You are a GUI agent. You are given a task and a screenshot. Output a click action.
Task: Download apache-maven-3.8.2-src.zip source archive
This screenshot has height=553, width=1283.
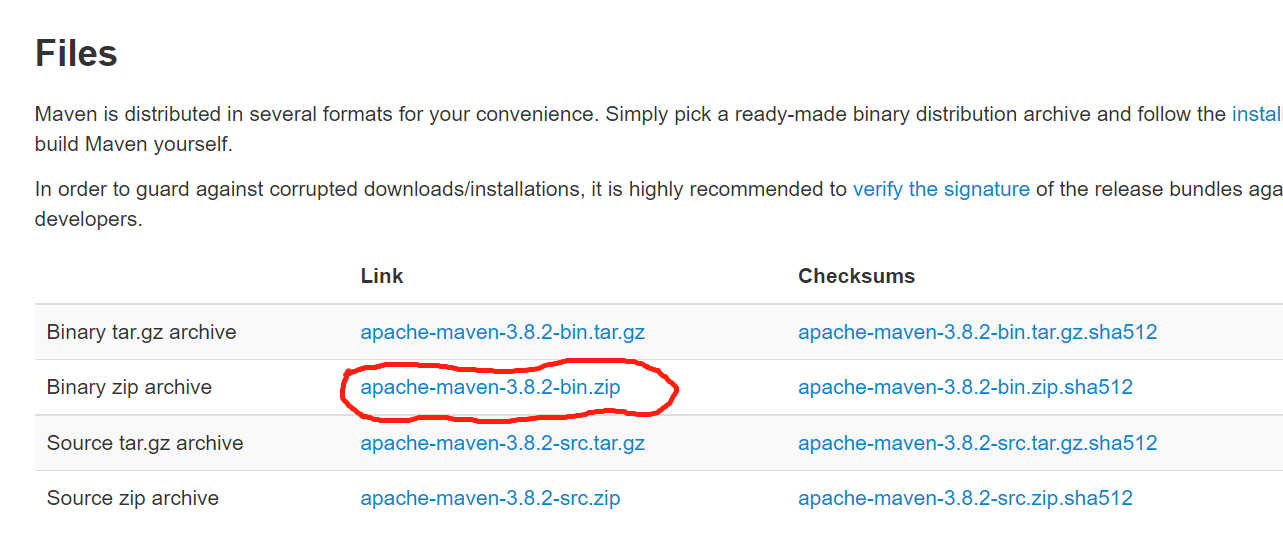[x=490, y=498]
